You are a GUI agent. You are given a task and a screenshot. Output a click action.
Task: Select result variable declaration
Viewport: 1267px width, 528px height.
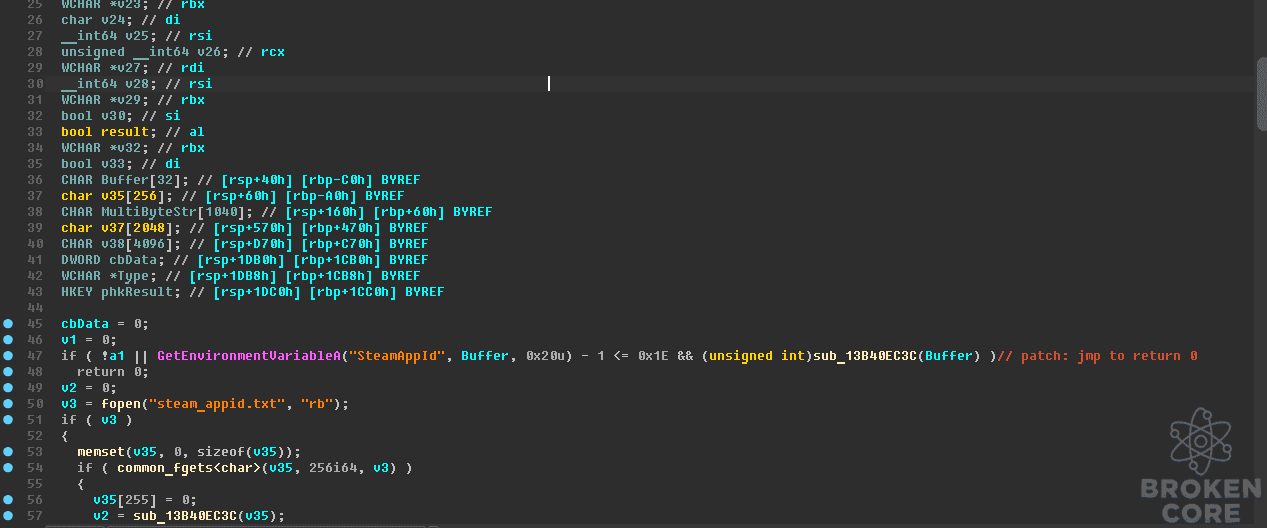click(125, 132)
